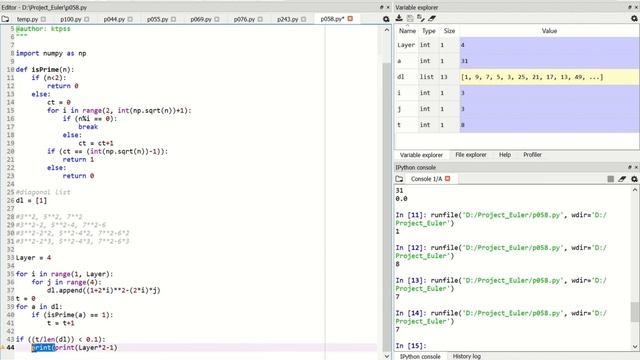This screenshot has height=360, width=640.
Task: Switch to the File explorer tab
Action: tap(471, 155)
